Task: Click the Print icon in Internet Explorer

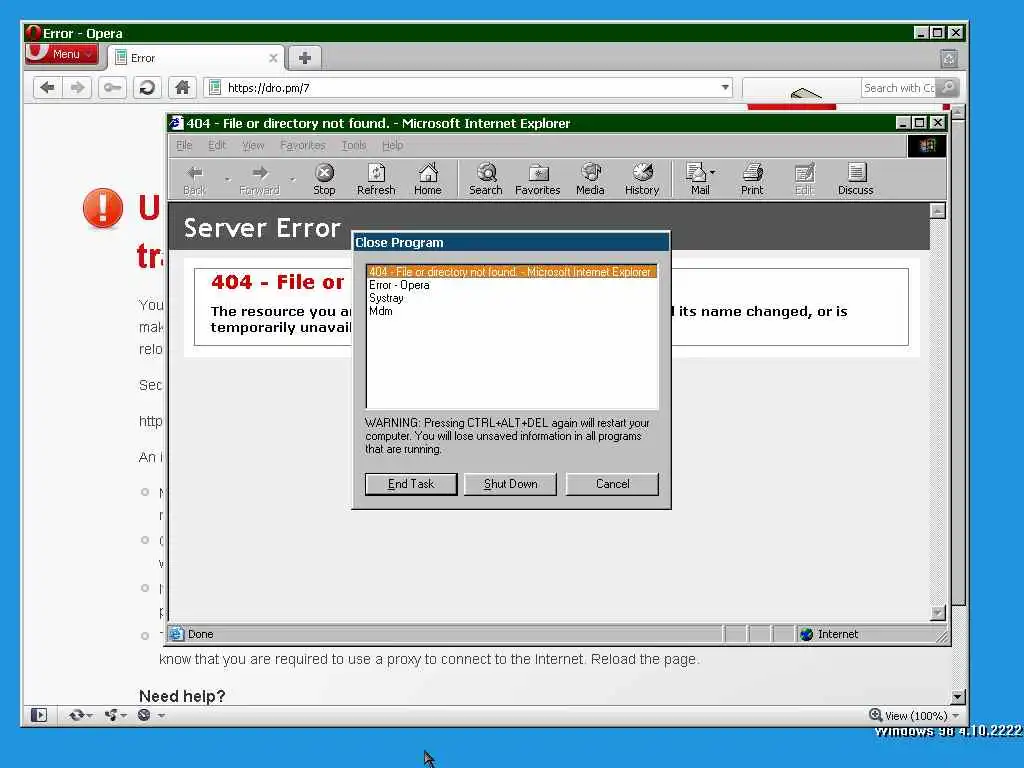Action: pyautogui.click(x=752, y=172)
